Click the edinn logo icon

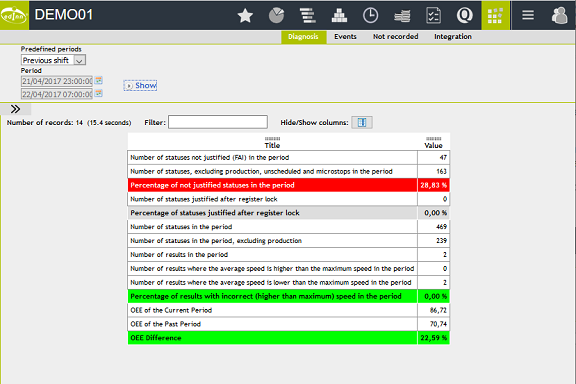[x=14, y=15]
